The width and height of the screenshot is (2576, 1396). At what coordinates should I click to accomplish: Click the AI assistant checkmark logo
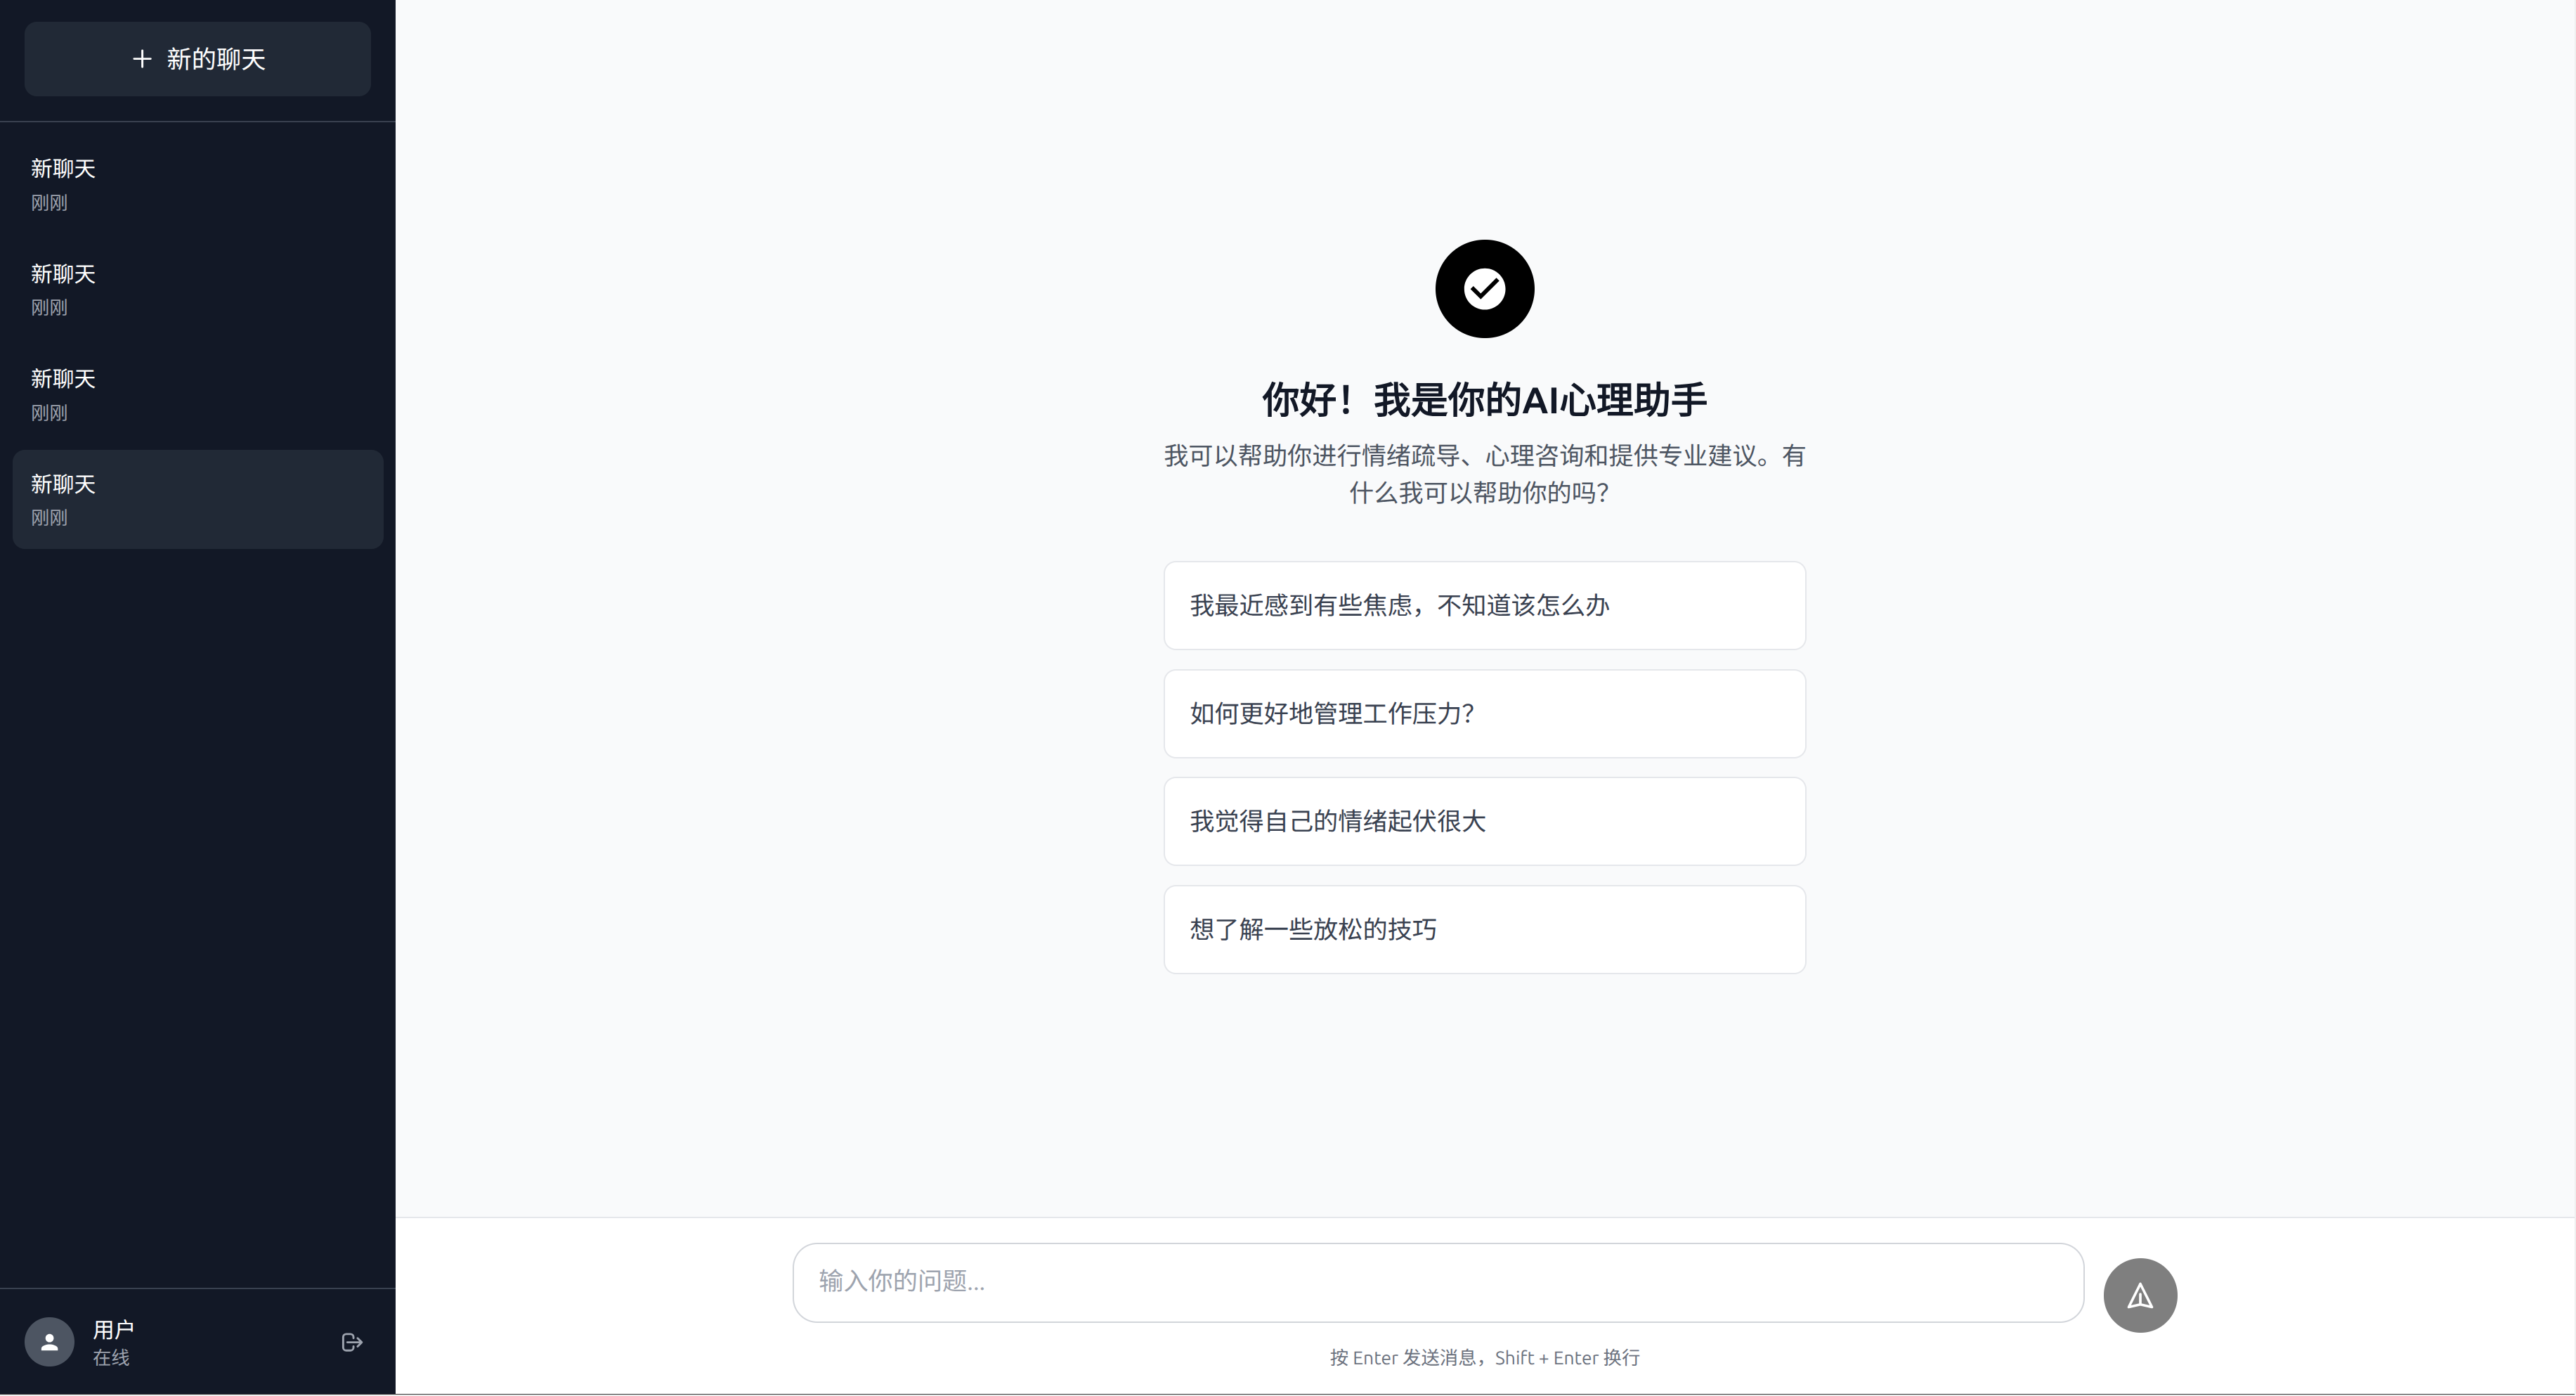1484,288
